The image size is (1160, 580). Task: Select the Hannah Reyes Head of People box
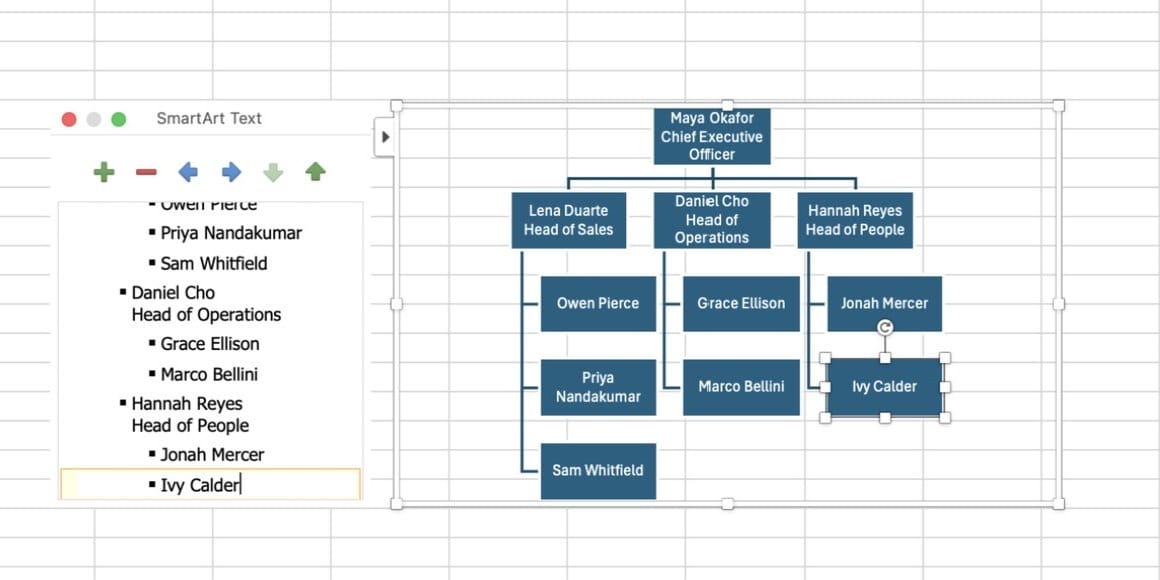pos(855,220)
